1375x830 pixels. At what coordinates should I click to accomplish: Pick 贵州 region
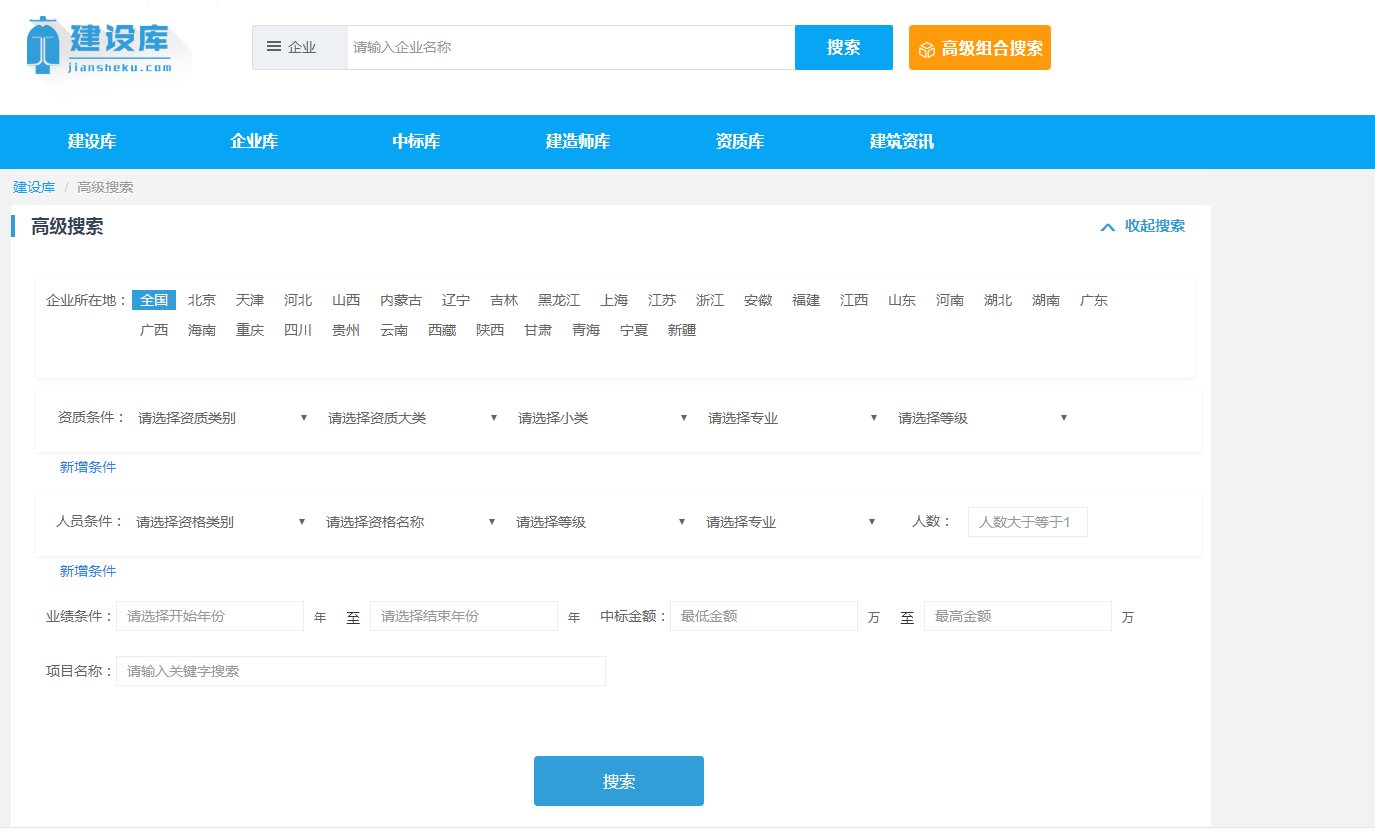point(346,330)
